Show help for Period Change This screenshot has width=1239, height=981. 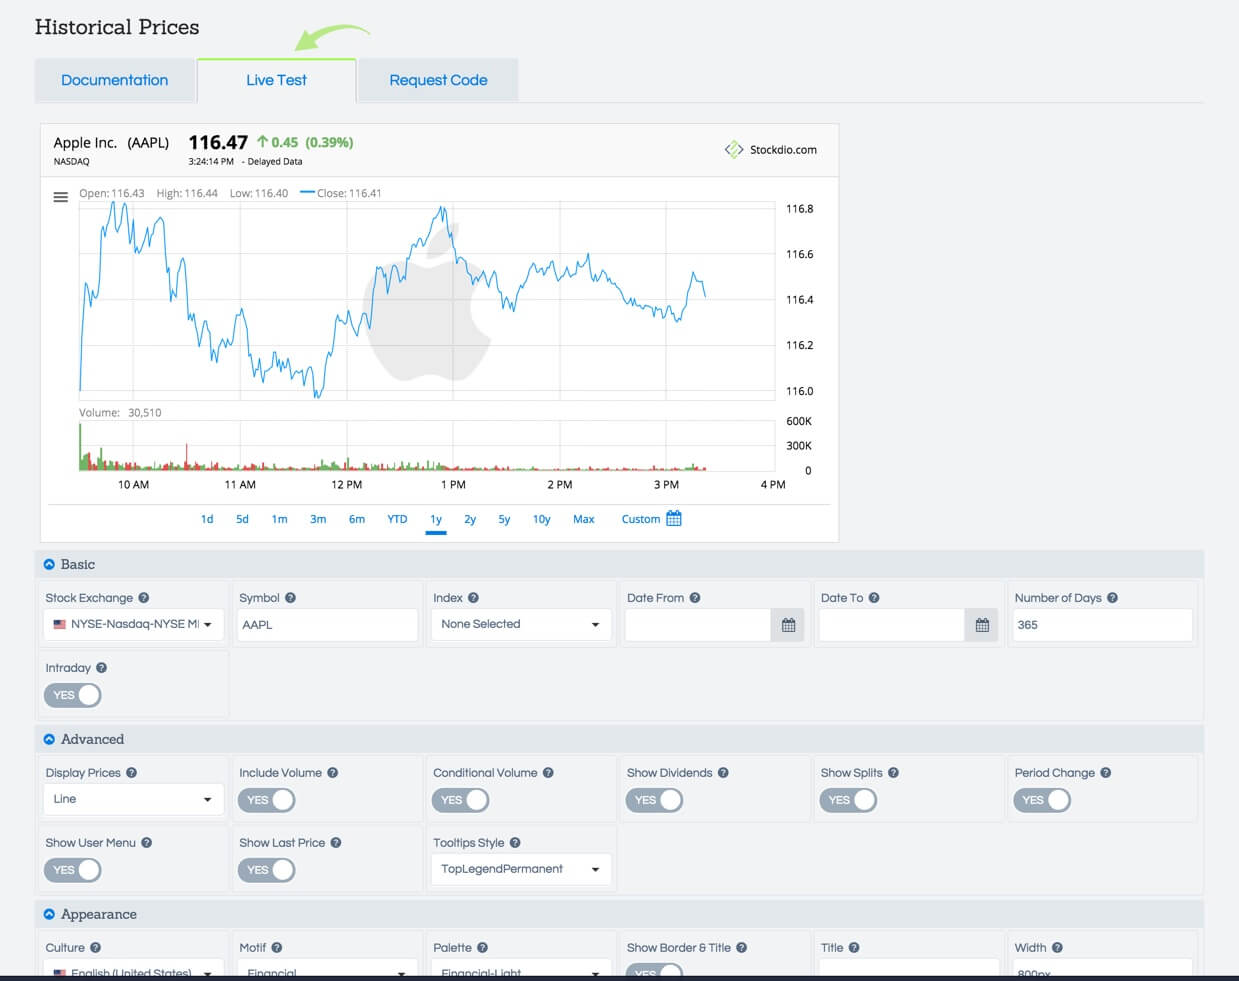pyautogui.click(x=1105, y=773)
